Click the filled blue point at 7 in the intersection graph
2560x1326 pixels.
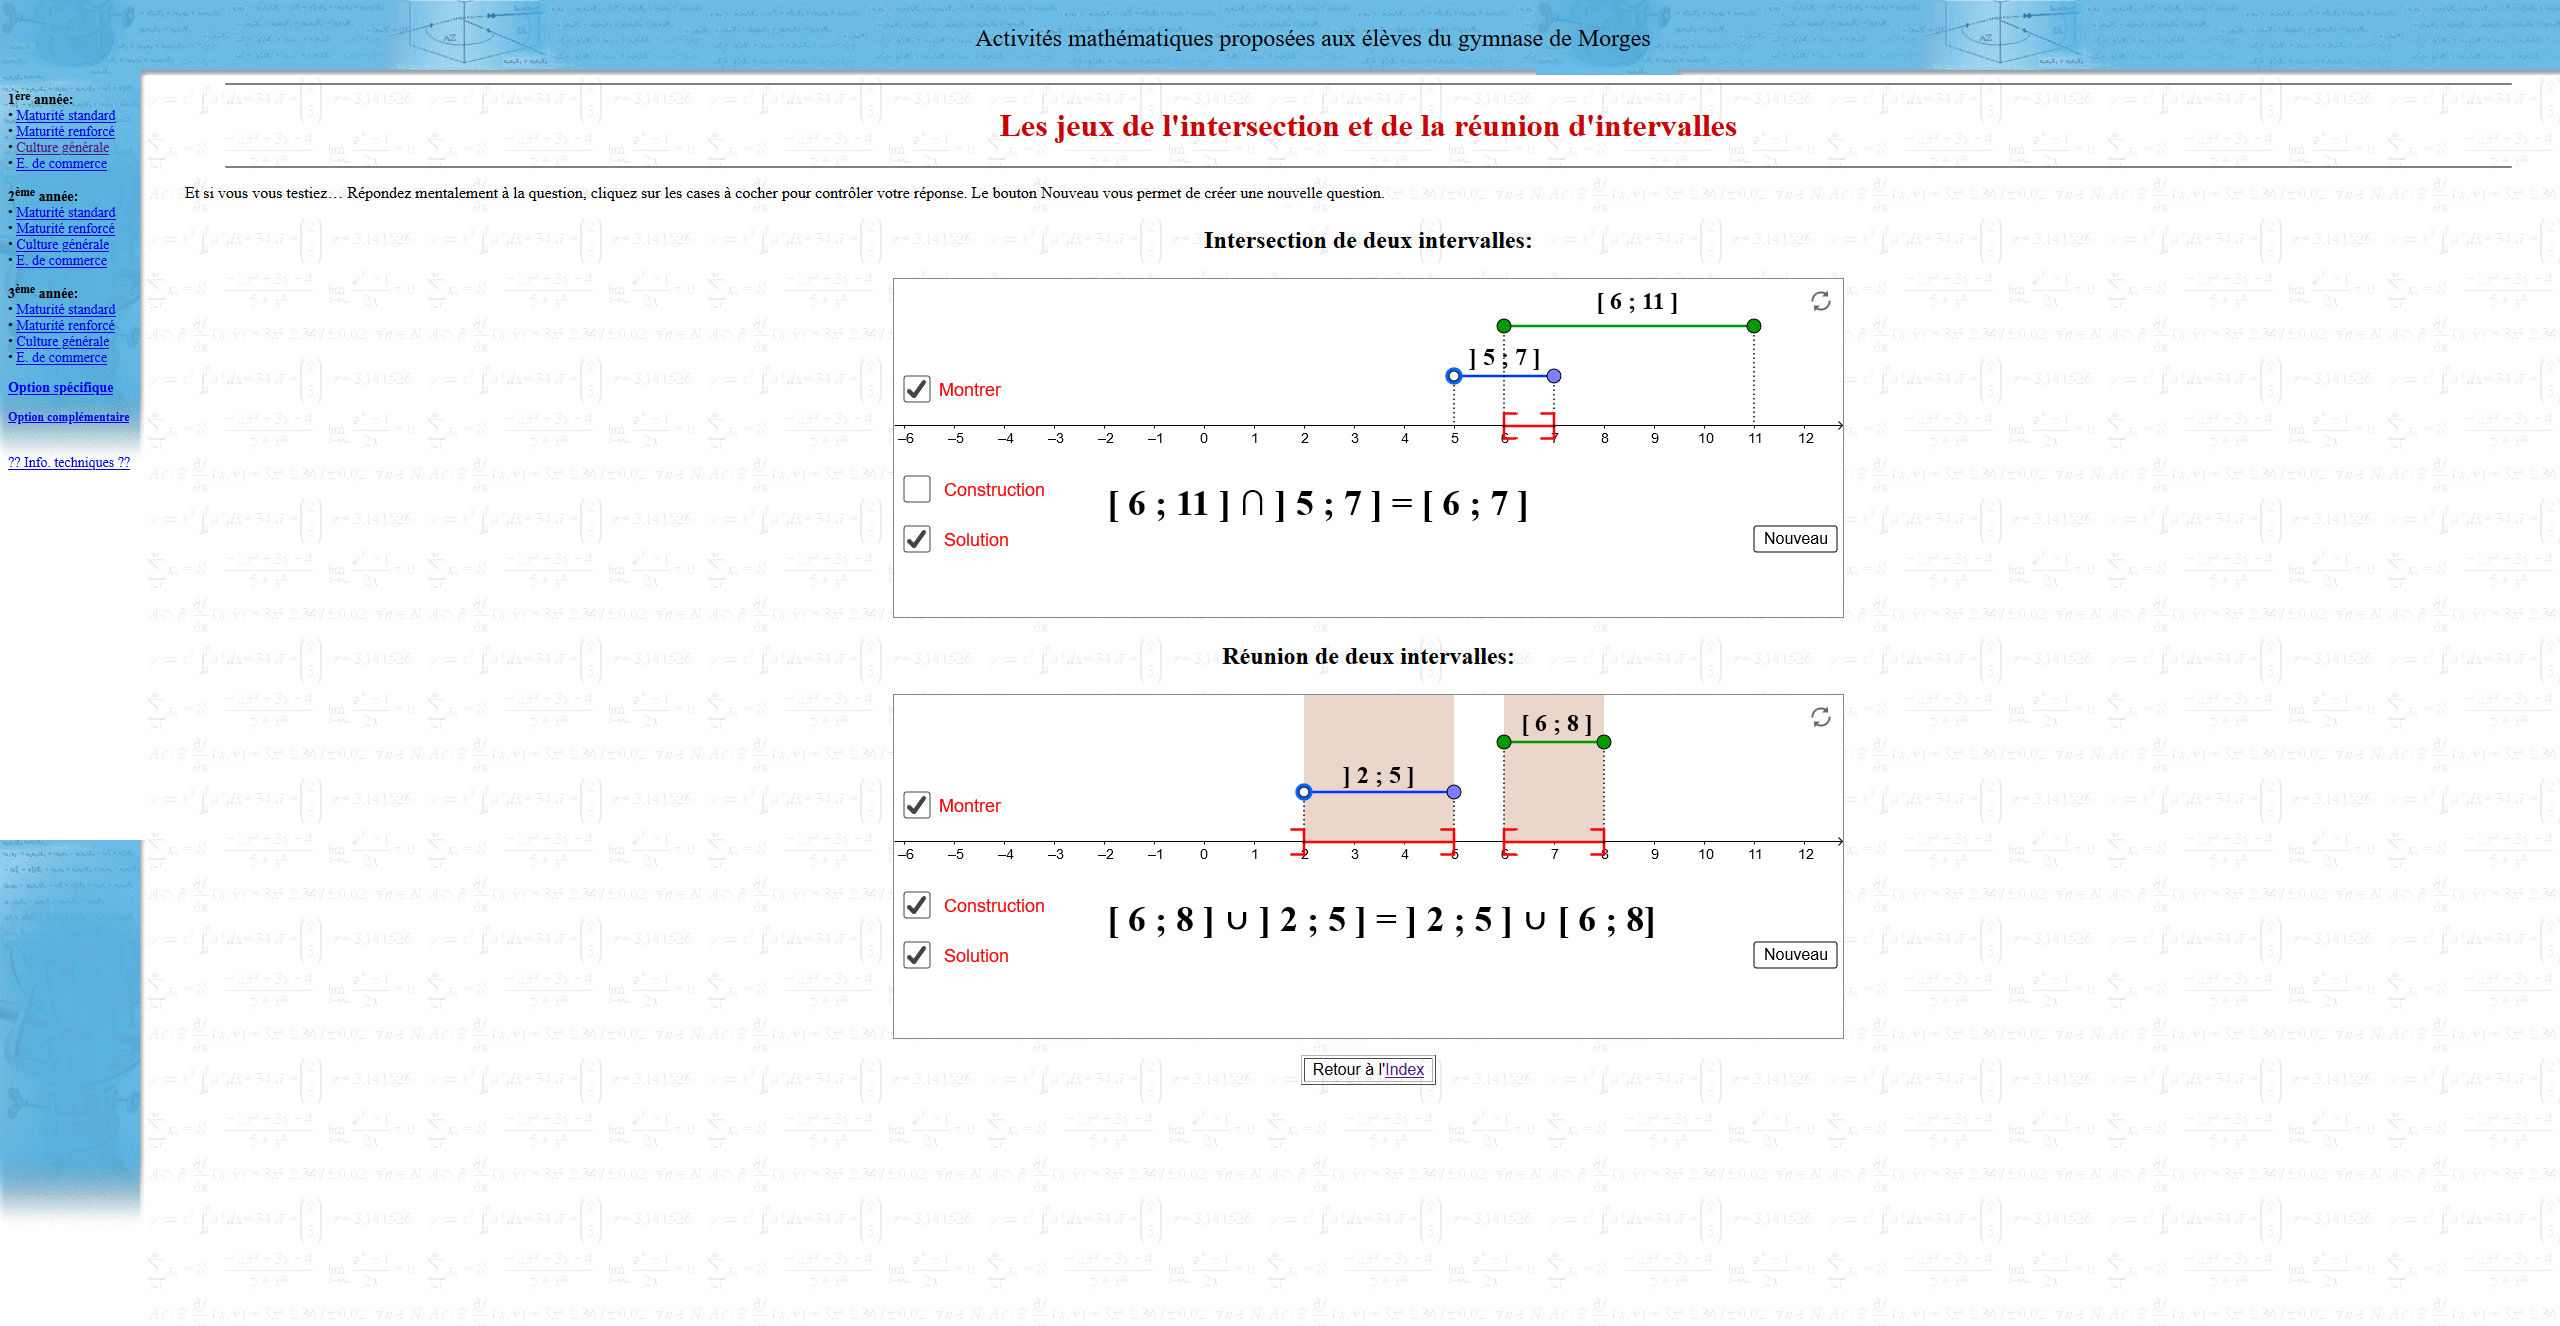(1553, 376)
